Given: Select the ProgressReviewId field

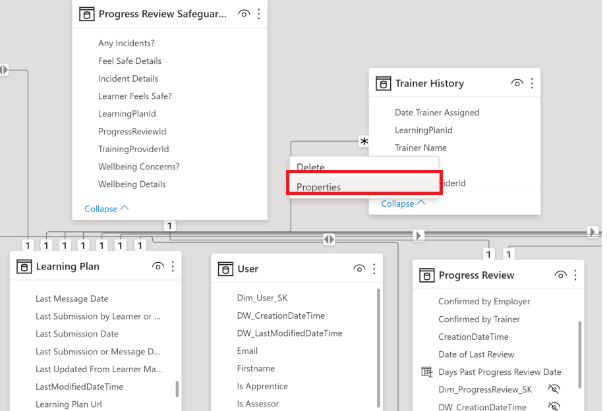Looking at the screenshot, I should pyautogui.click(x=132, y=131).
